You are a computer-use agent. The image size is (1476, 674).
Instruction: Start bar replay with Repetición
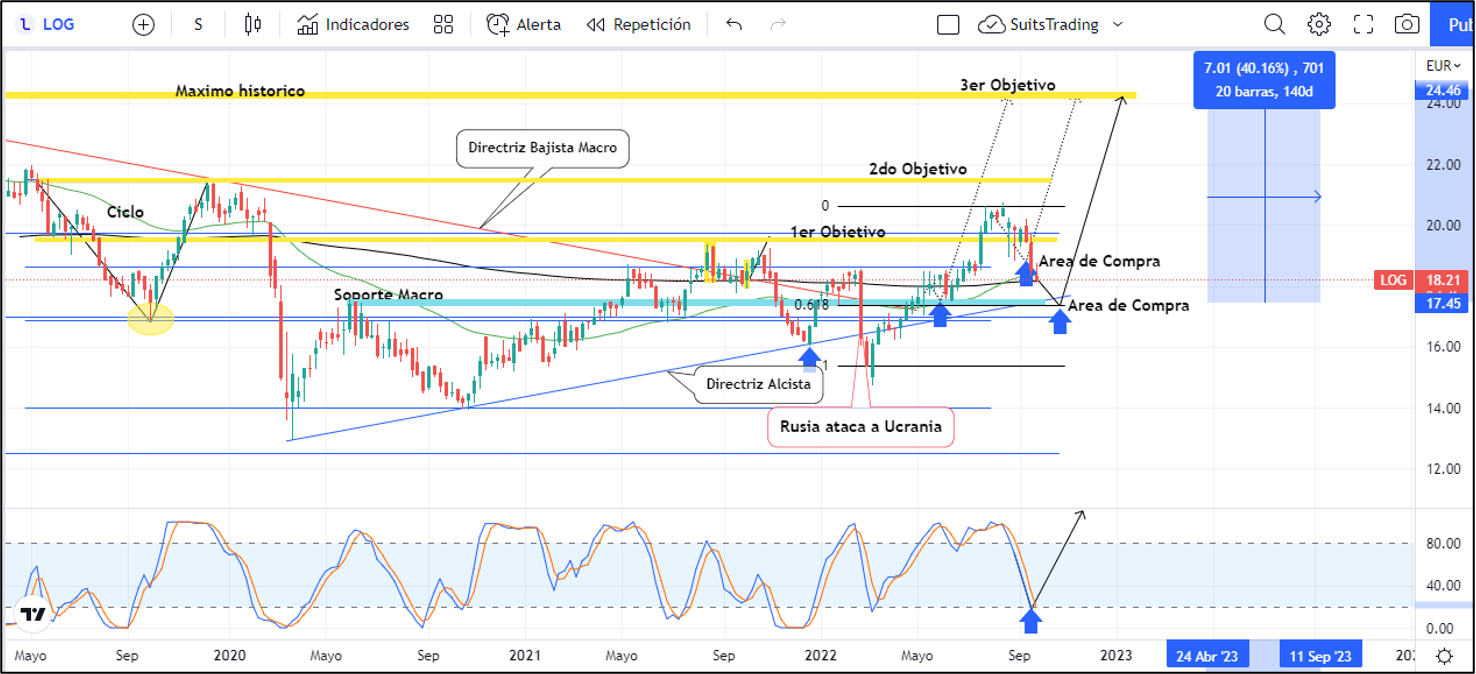(638, 24)
